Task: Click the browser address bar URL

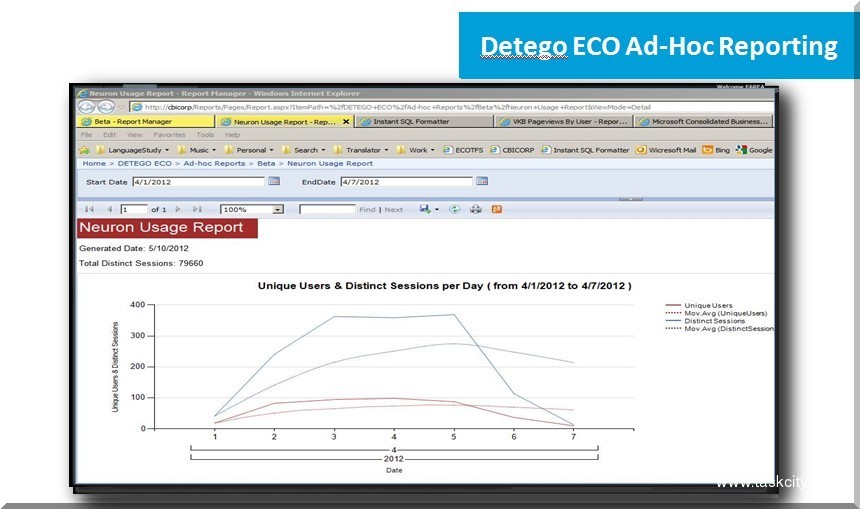Action: 398,107
